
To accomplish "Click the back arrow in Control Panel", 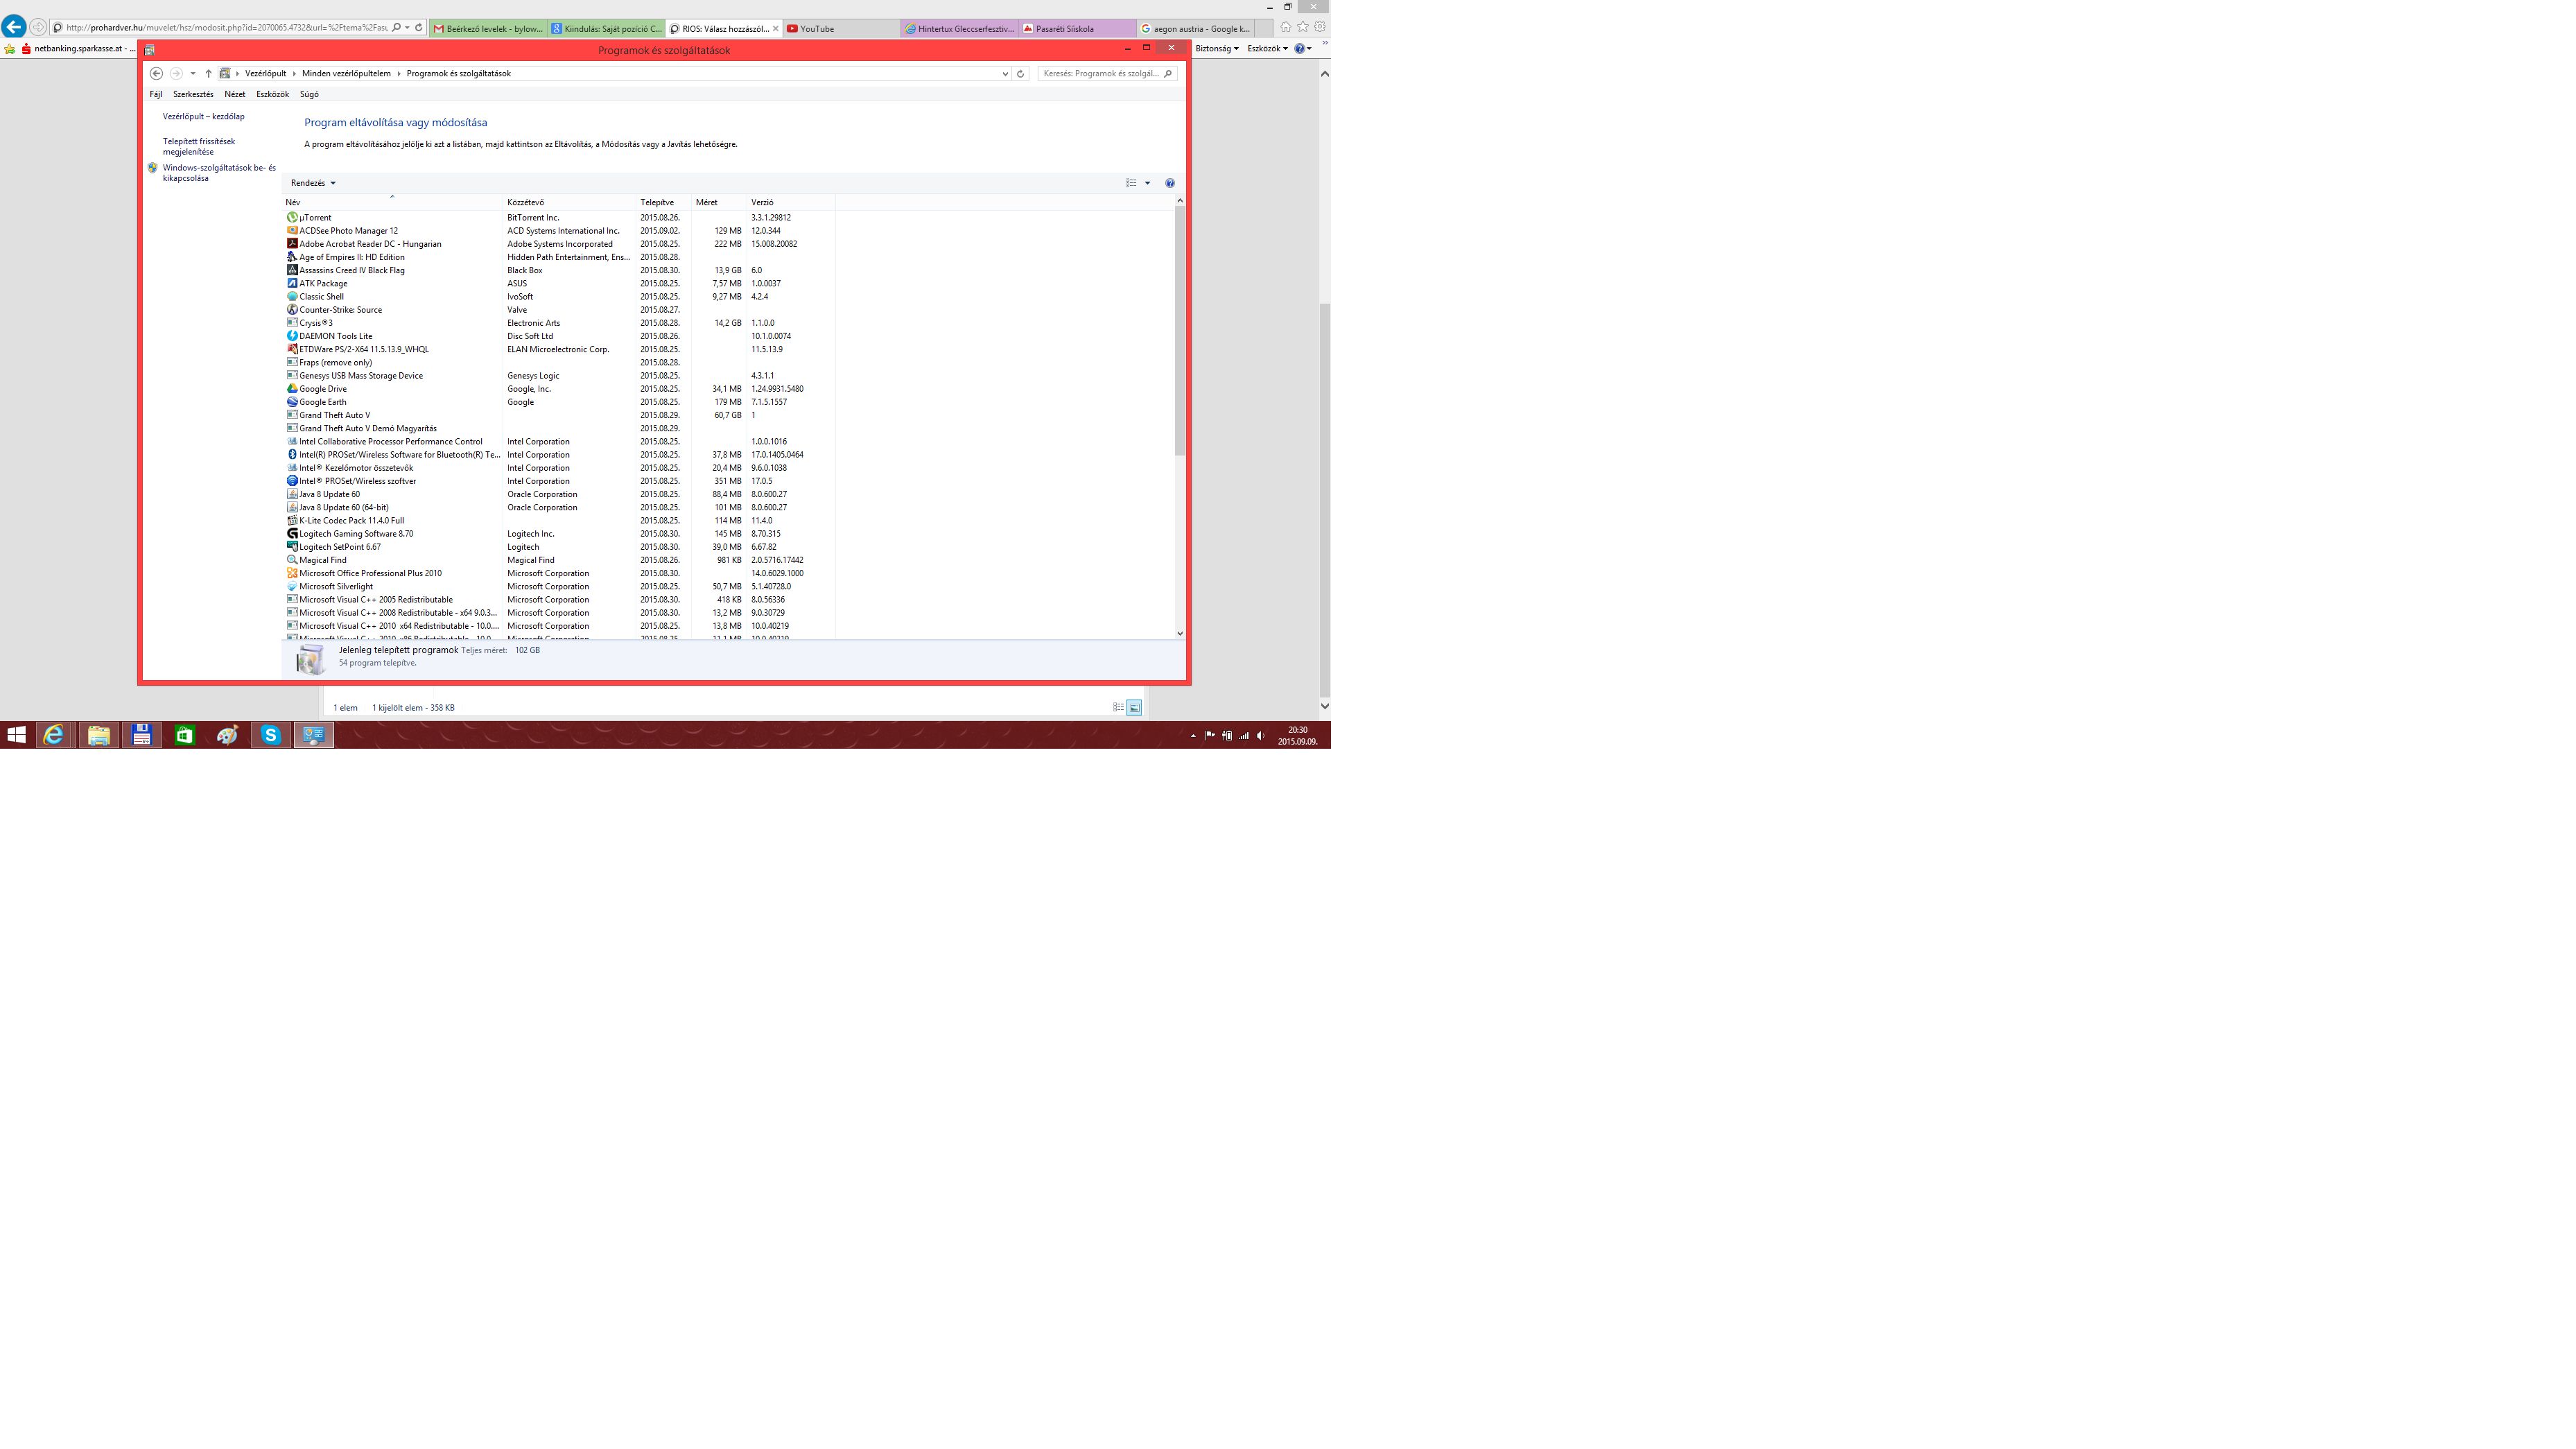I will tap(156, 73).
